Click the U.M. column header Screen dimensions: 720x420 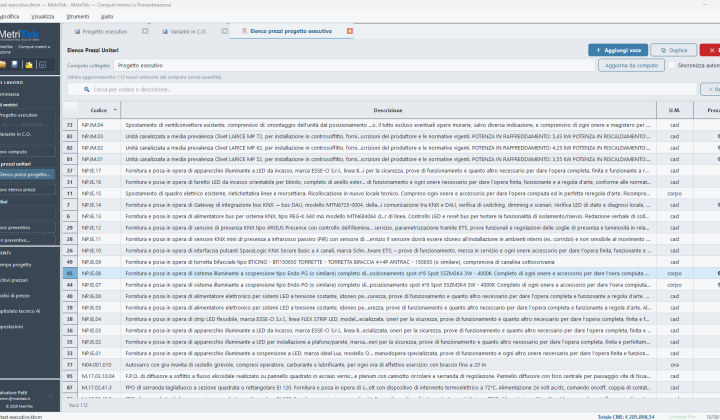pyautogui.click(x=674, y=110)
